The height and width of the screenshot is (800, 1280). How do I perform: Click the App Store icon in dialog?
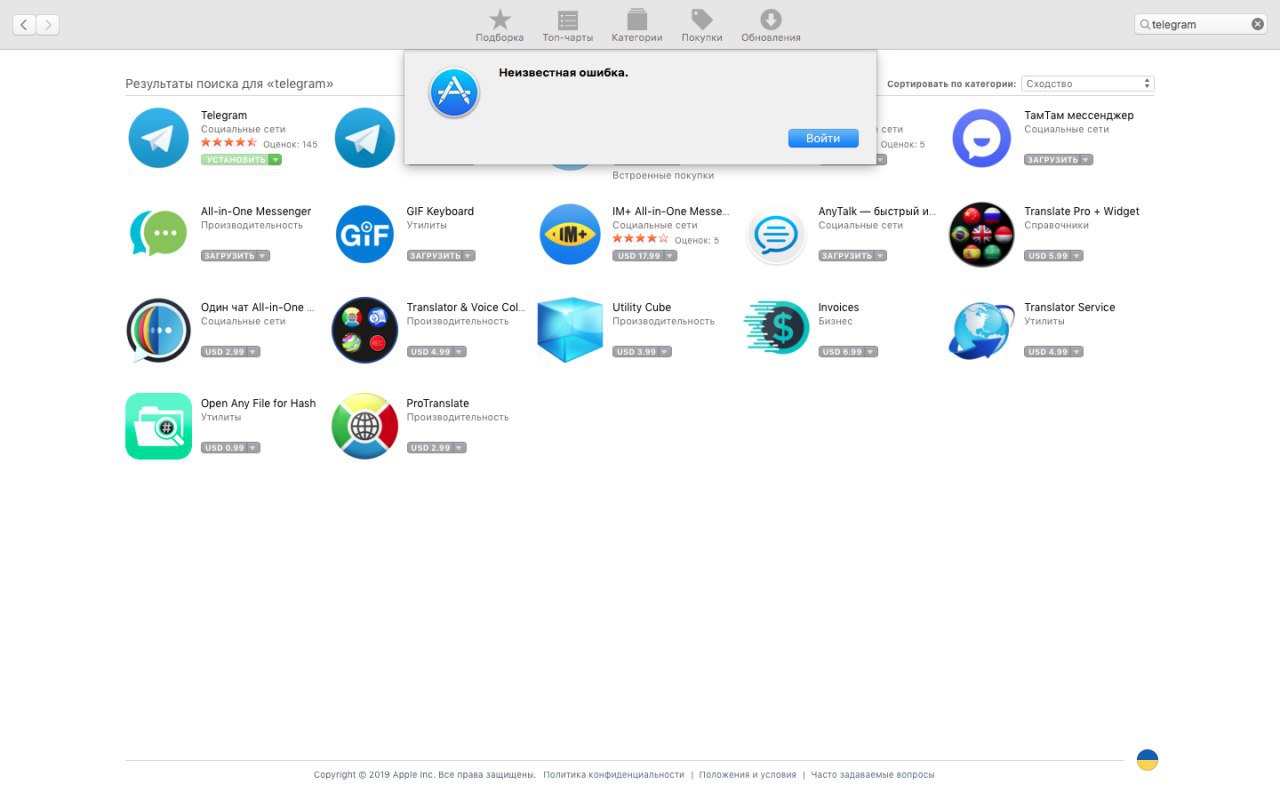click(454, 93)
